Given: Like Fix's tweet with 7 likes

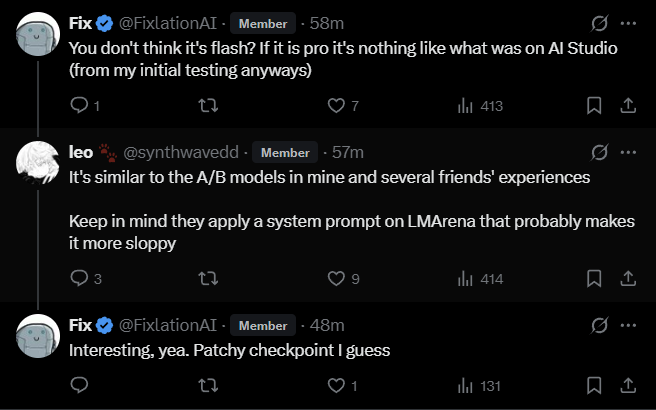Looking at the screenshot, I should pos(337,105).
